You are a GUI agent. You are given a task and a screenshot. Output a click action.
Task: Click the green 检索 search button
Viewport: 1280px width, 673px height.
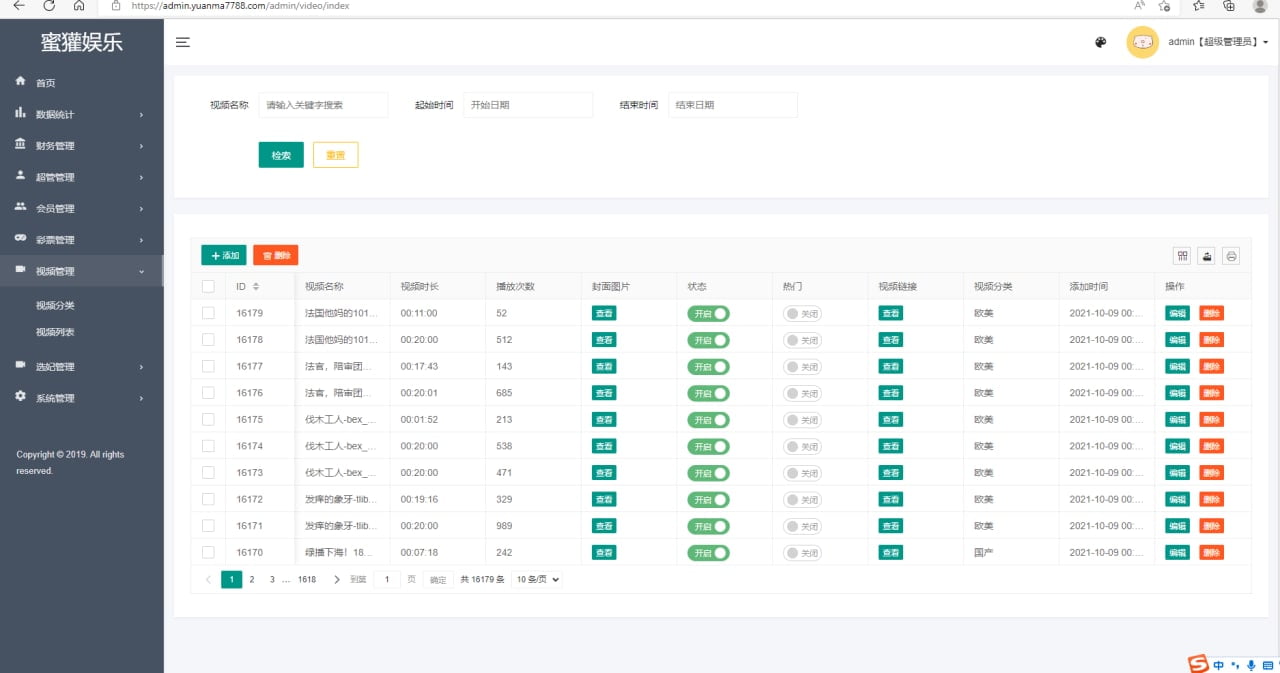point(281,155)
